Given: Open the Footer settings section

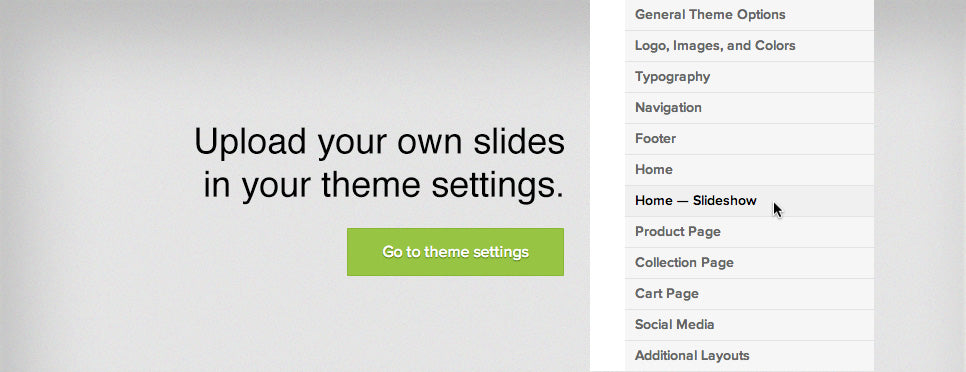Looking at the screenshot, I should (749, 139).
